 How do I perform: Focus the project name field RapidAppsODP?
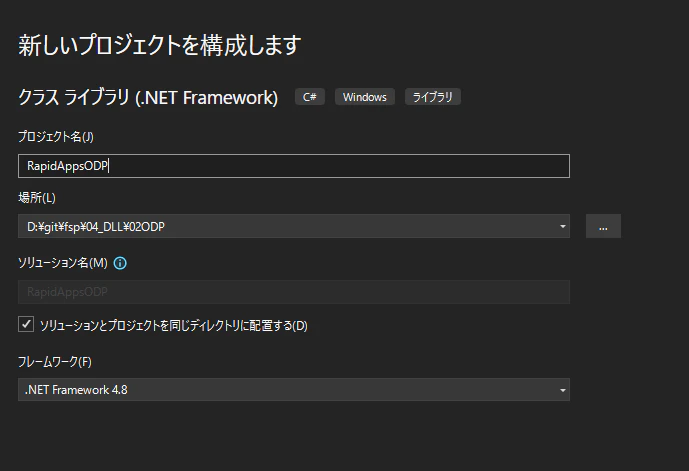(294, 166)
